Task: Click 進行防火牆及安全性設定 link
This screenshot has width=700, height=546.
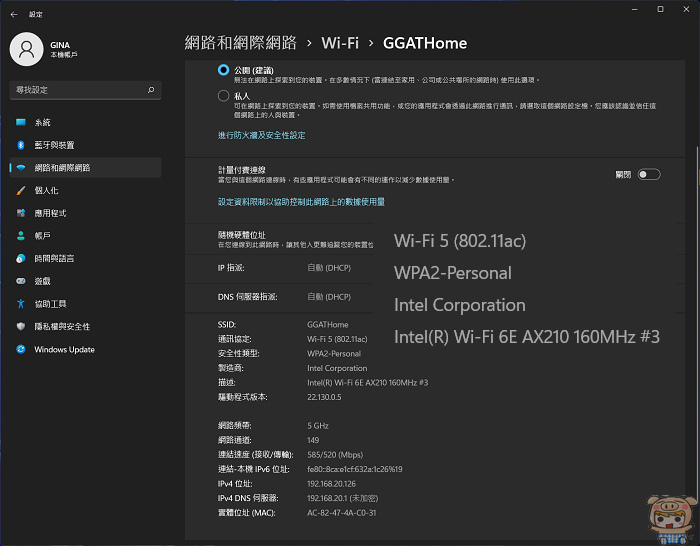Action: [262, 135]
